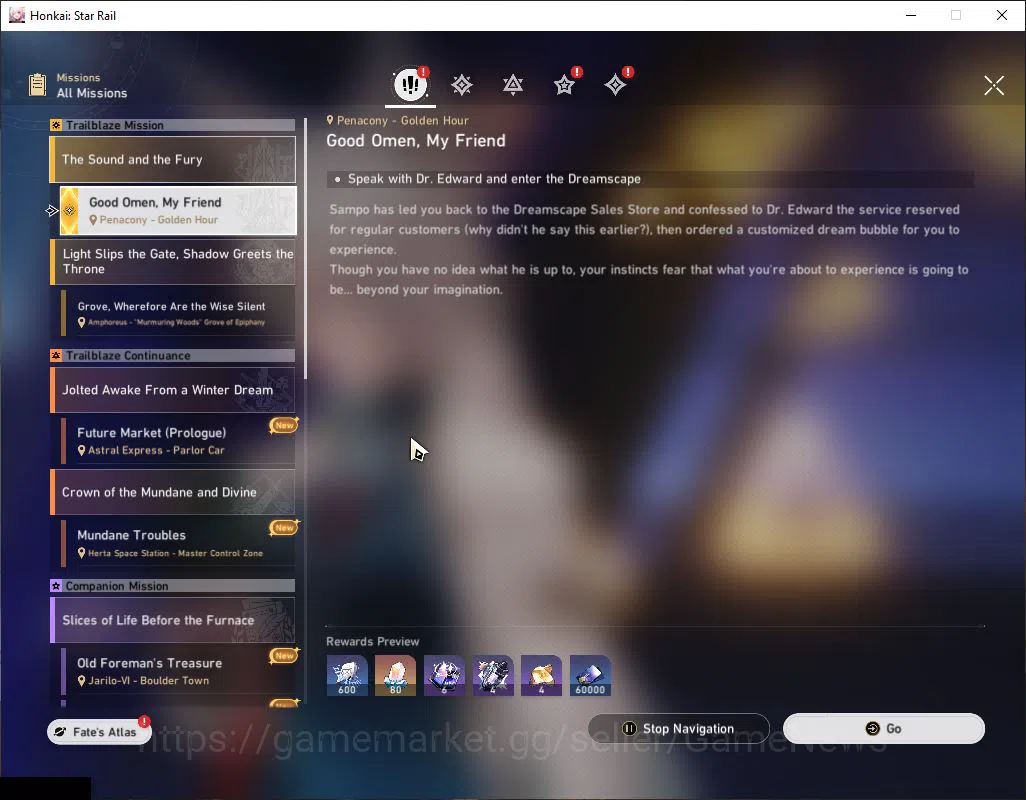This screenshot has height=800, width=1026.
Task: Select Future Market (Prologue) mission
Action: click(178, 441)
